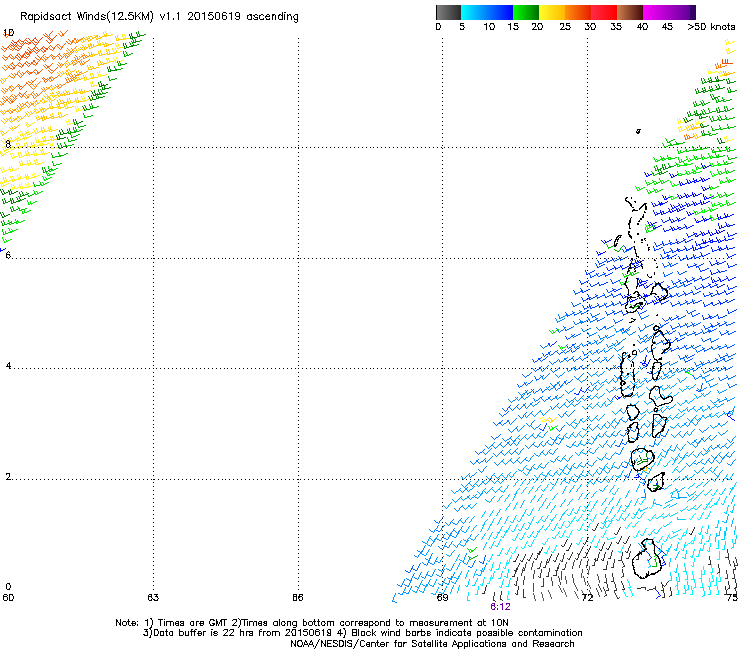Click the "5" label under the color legend

(x=462, y=27)
